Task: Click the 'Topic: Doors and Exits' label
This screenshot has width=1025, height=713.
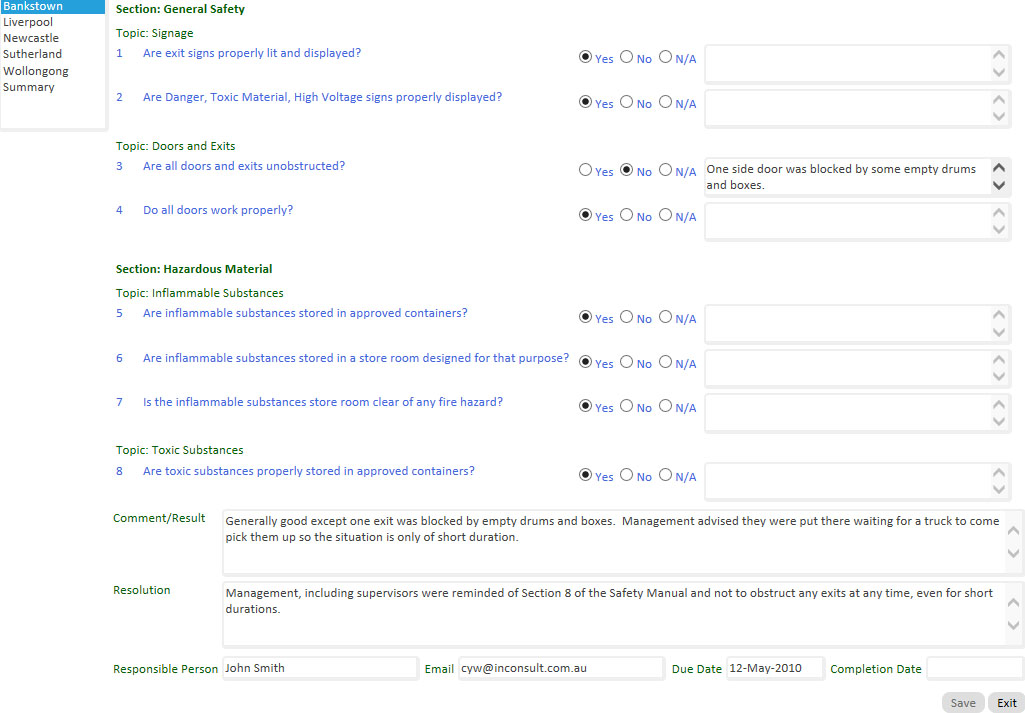Action: point(176,146)
